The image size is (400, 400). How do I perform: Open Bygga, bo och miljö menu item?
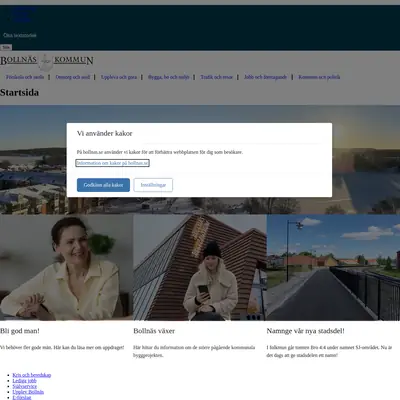(x=169, y=77)
